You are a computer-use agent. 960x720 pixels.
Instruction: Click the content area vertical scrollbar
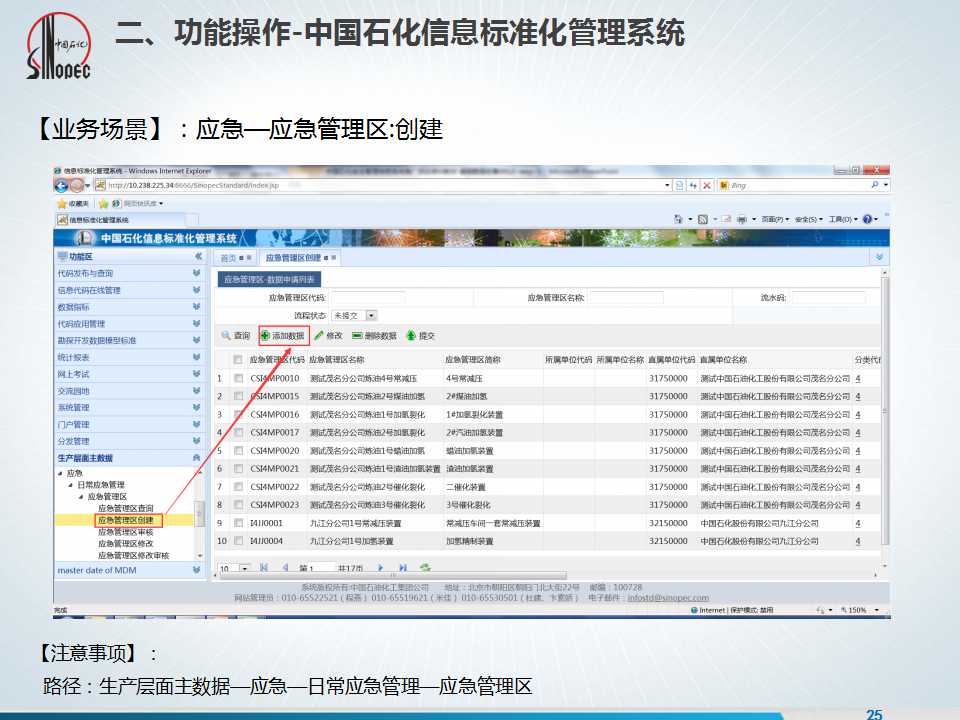click(885, 410)
